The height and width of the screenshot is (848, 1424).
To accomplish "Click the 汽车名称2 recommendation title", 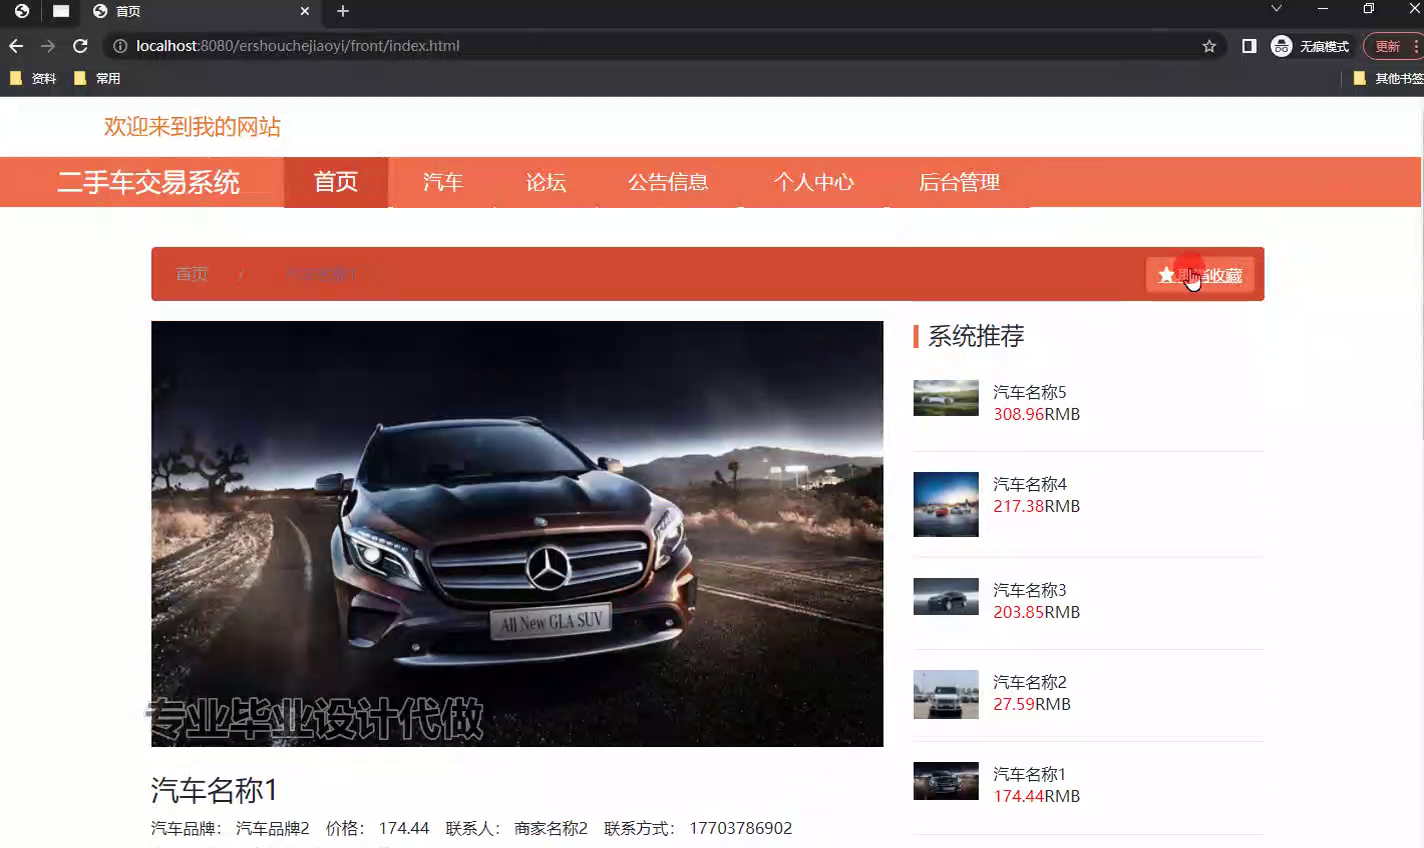I will point(1030,682).
